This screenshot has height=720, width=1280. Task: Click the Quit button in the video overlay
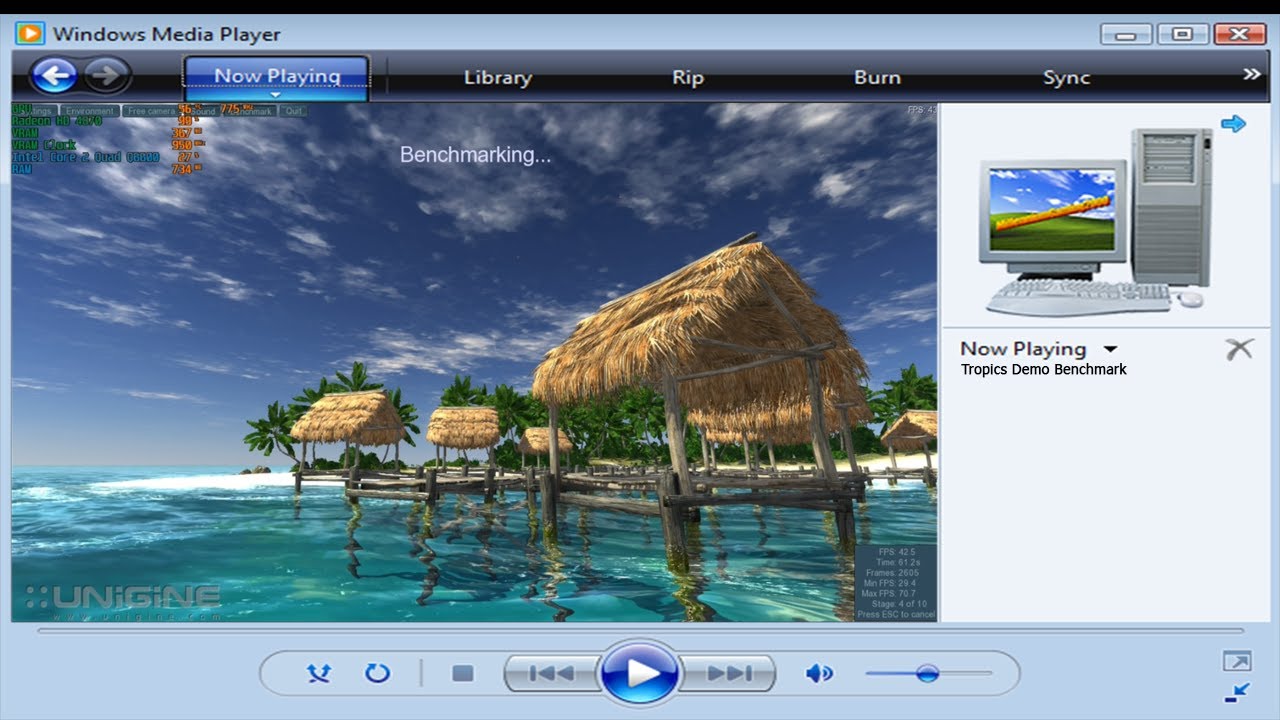293,111
